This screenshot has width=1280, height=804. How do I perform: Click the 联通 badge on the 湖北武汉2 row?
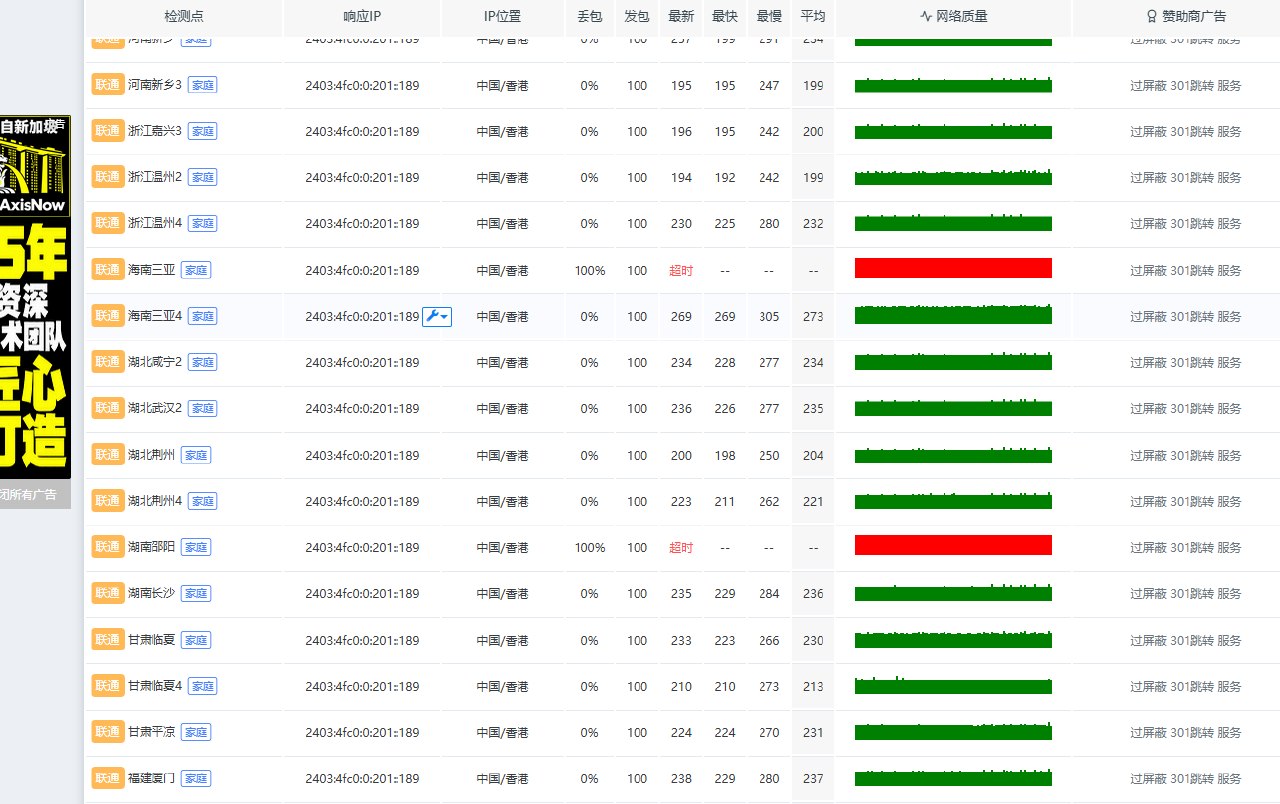(x=108, y=408)
